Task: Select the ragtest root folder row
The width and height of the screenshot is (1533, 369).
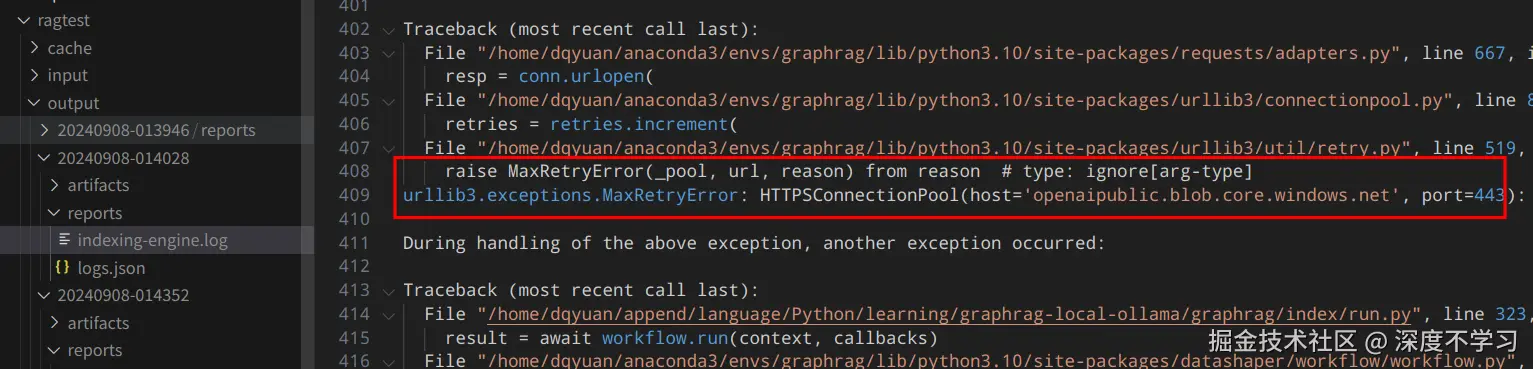Action: click(157, 20)
